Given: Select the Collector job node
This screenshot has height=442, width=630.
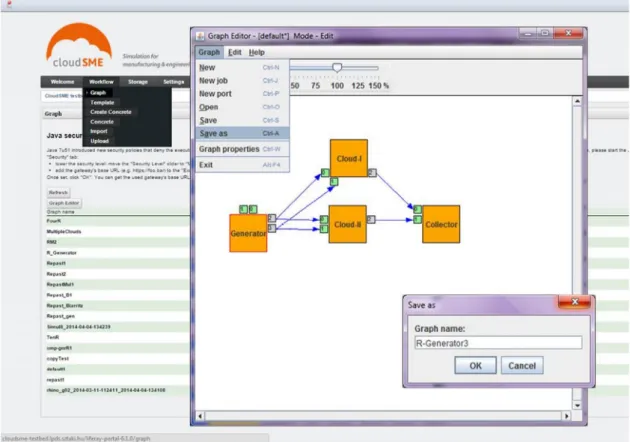Looking at the screenshot, I should [x=441, y=224].
